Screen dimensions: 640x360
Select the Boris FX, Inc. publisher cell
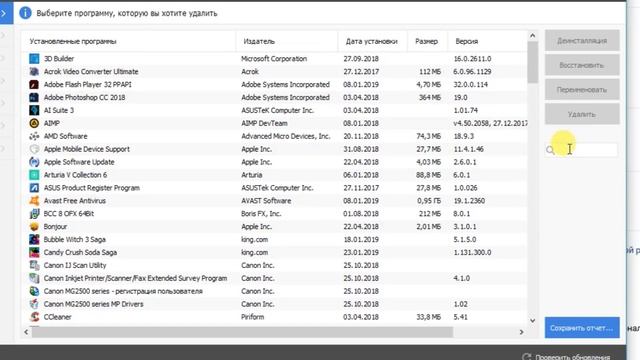click(x=261, y=213)
